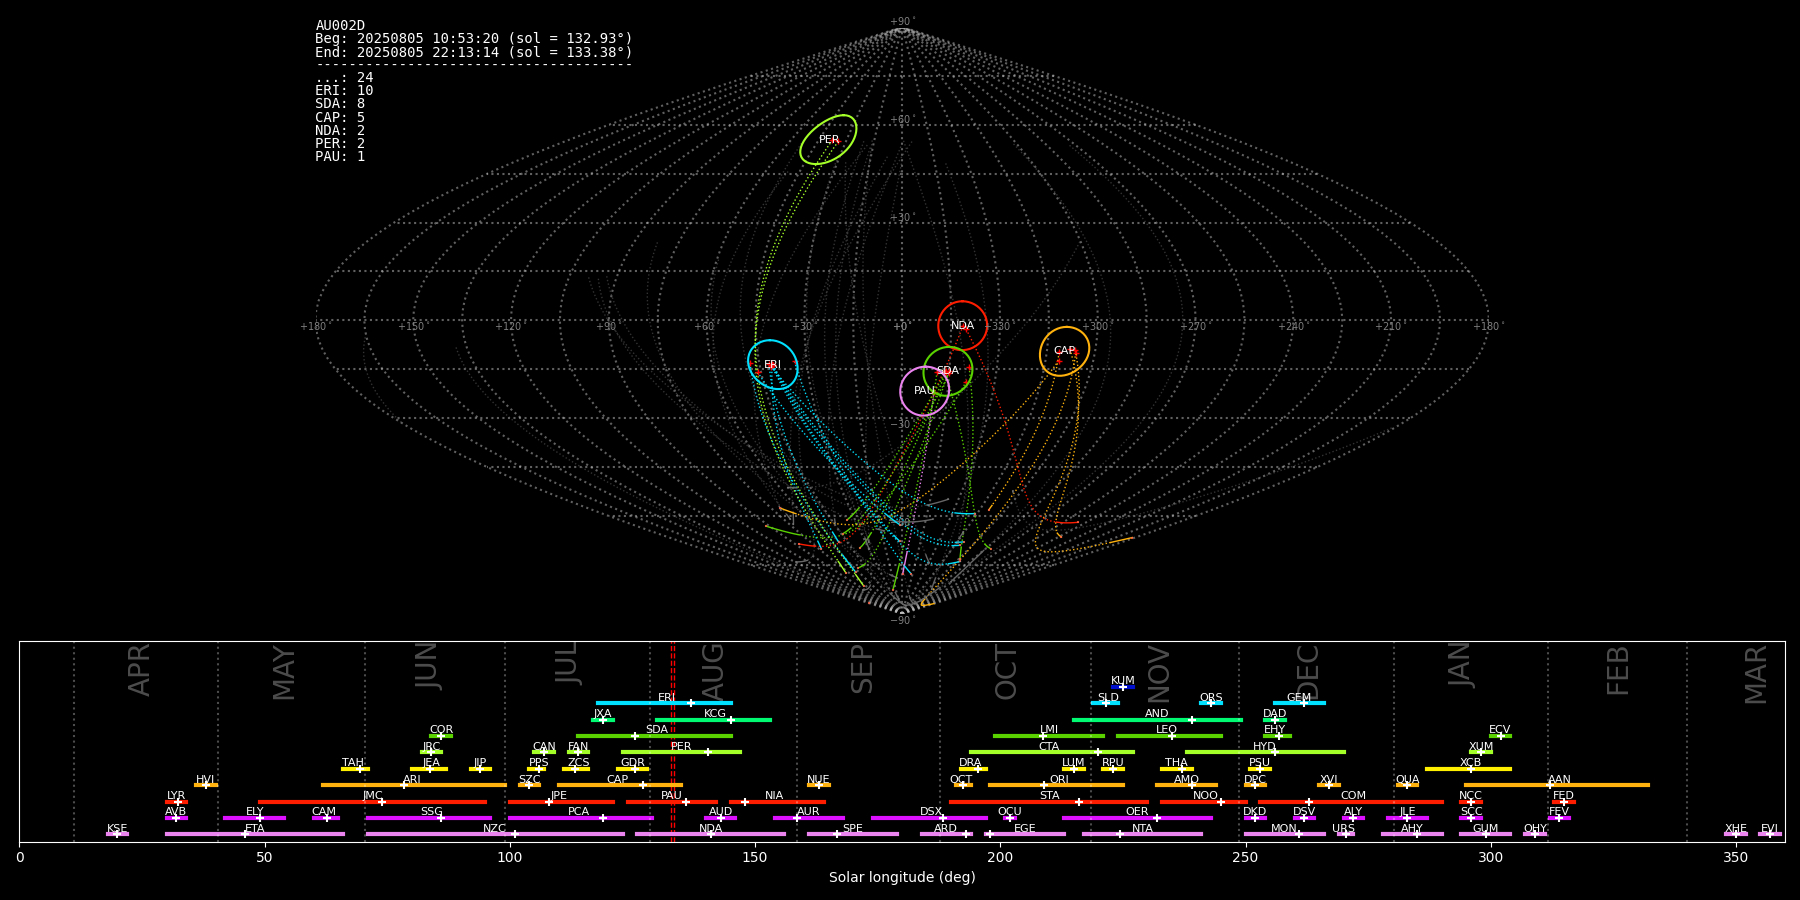Select the DRA shower bar in timeline
Image resolution: width=1800 pixels, height=900 pixels.
[973, 769]
